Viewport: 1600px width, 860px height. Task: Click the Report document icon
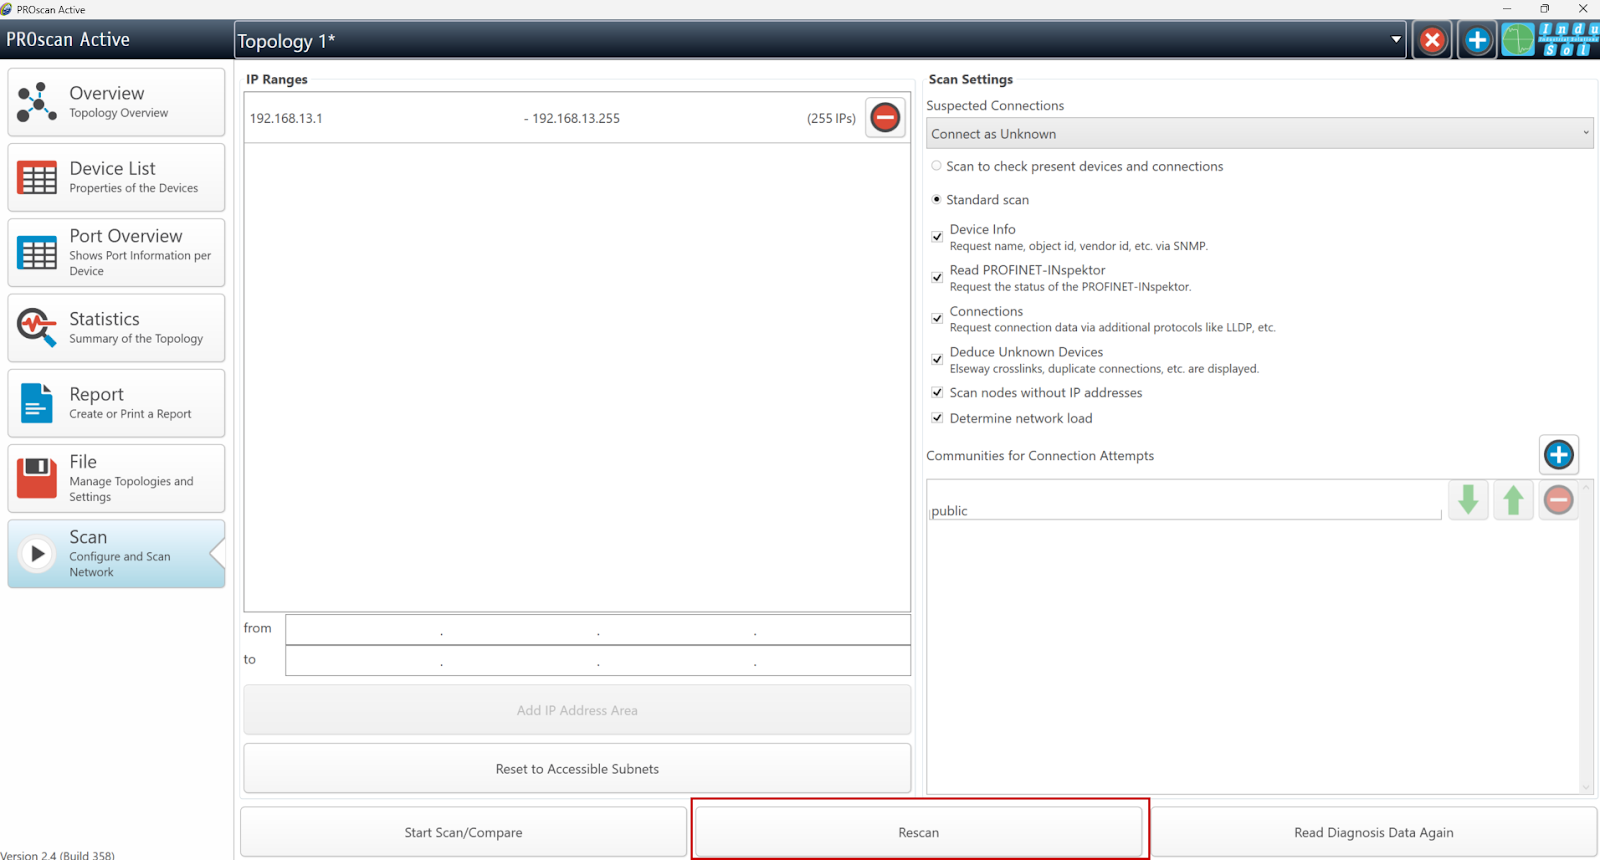[37, 403]
